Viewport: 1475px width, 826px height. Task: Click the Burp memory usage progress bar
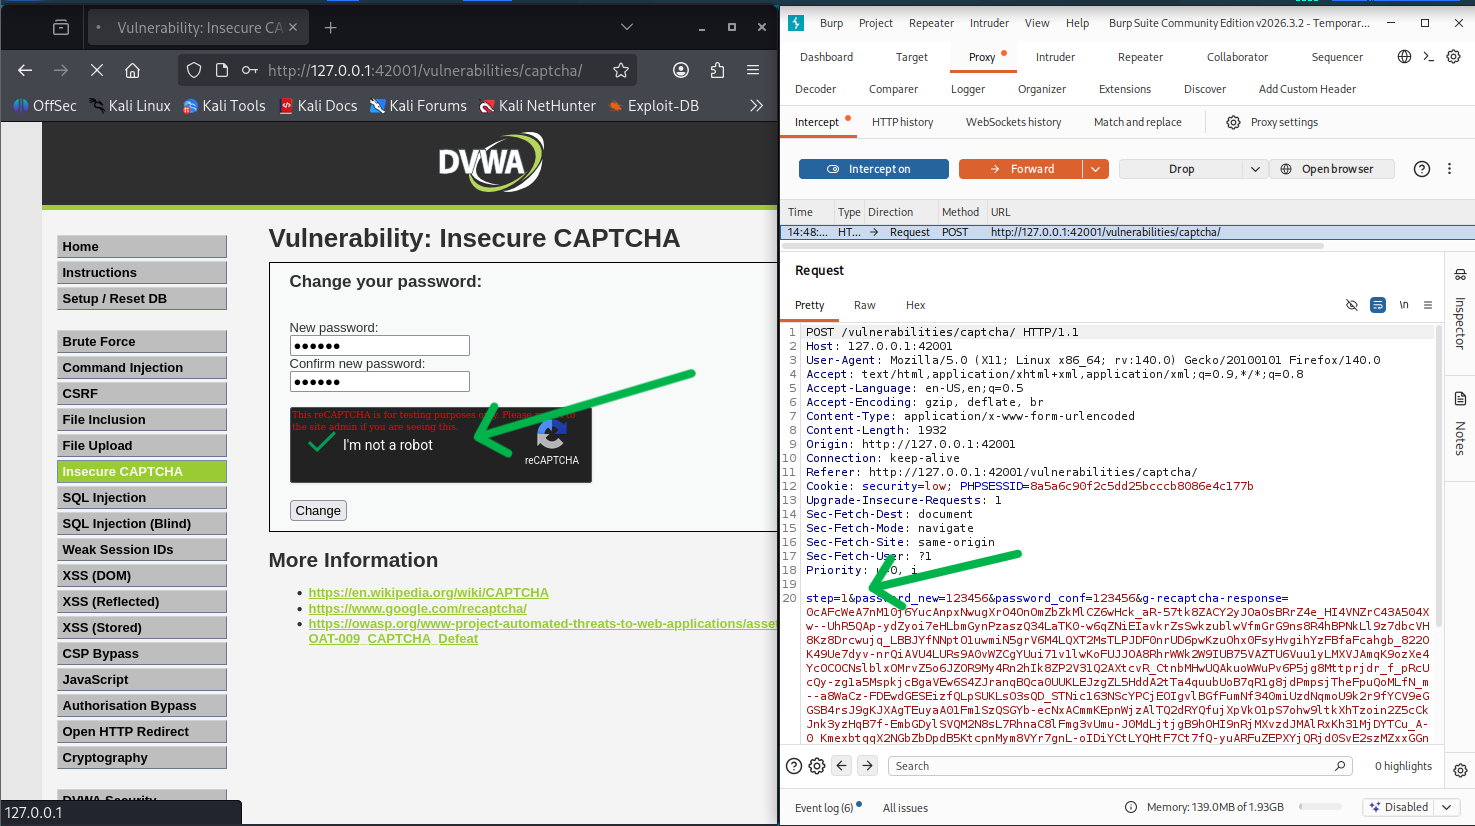(1320, 807)
